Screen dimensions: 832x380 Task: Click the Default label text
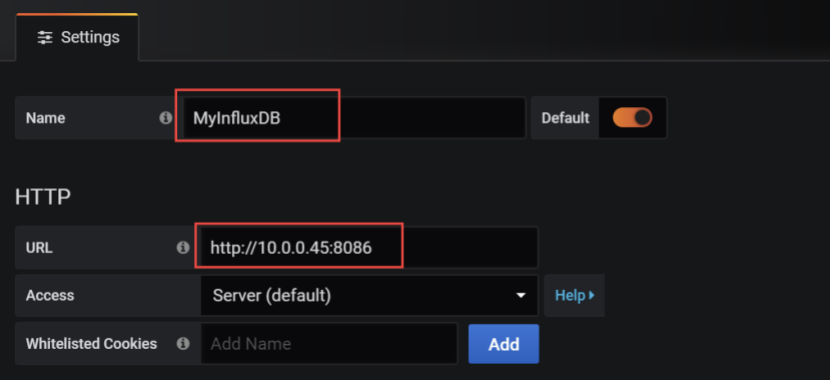(x=565, y=118)
